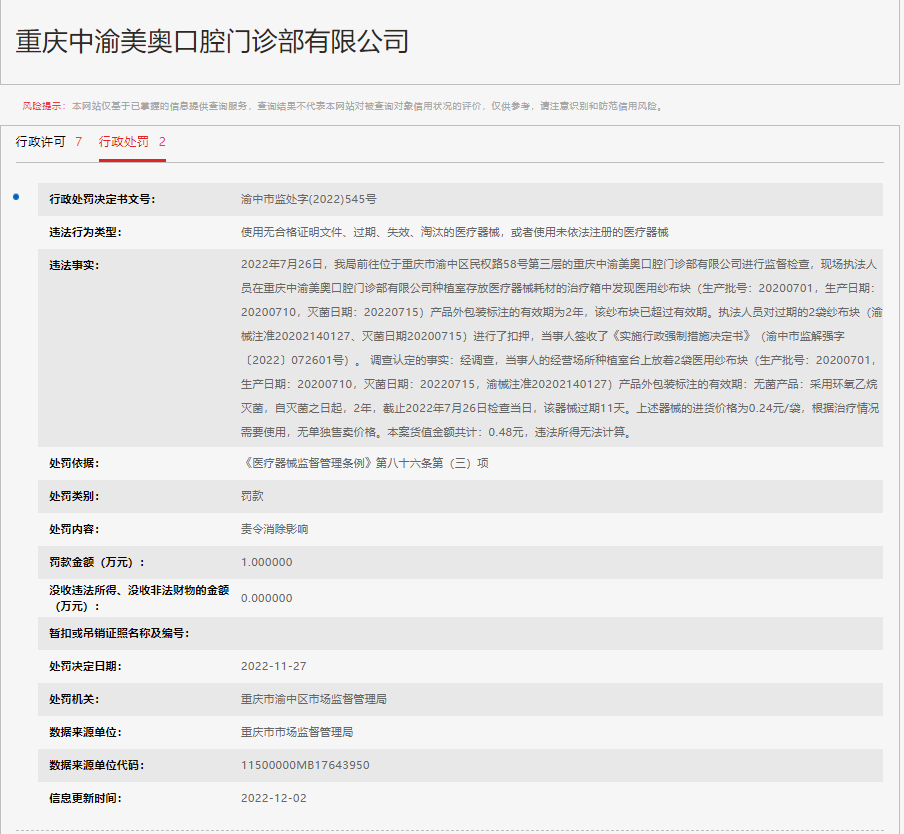This screenshot has width=904, height=834.
Task: Click the company name 重庆中渝美奥口腔门诊部有限公司 heading
Action: pos(212,41)
